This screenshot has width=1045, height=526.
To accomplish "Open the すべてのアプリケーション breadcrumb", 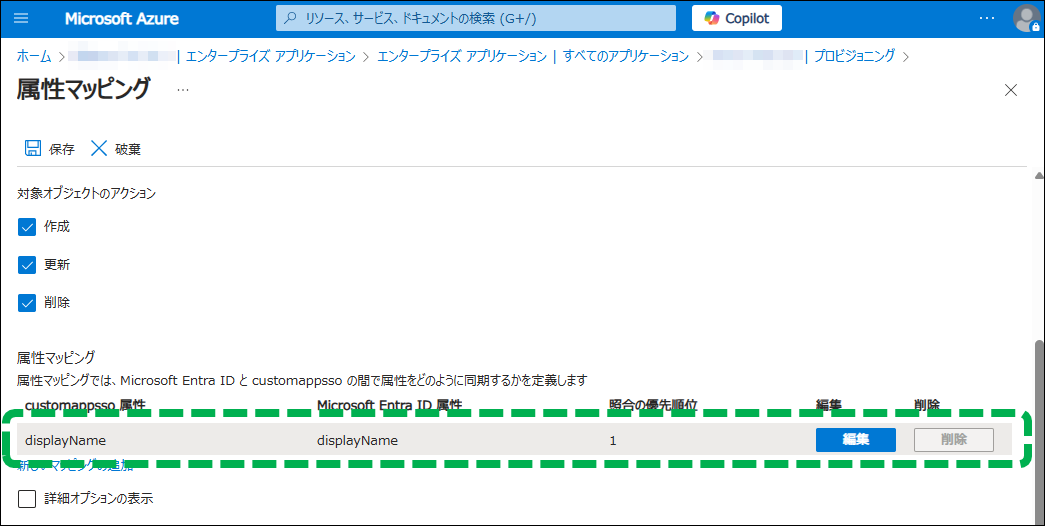I will [x=626, y=56].
